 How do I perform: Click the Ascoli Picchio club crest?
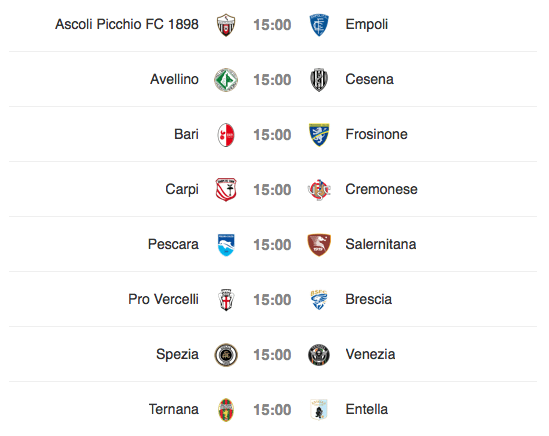(x=226, y=25)
